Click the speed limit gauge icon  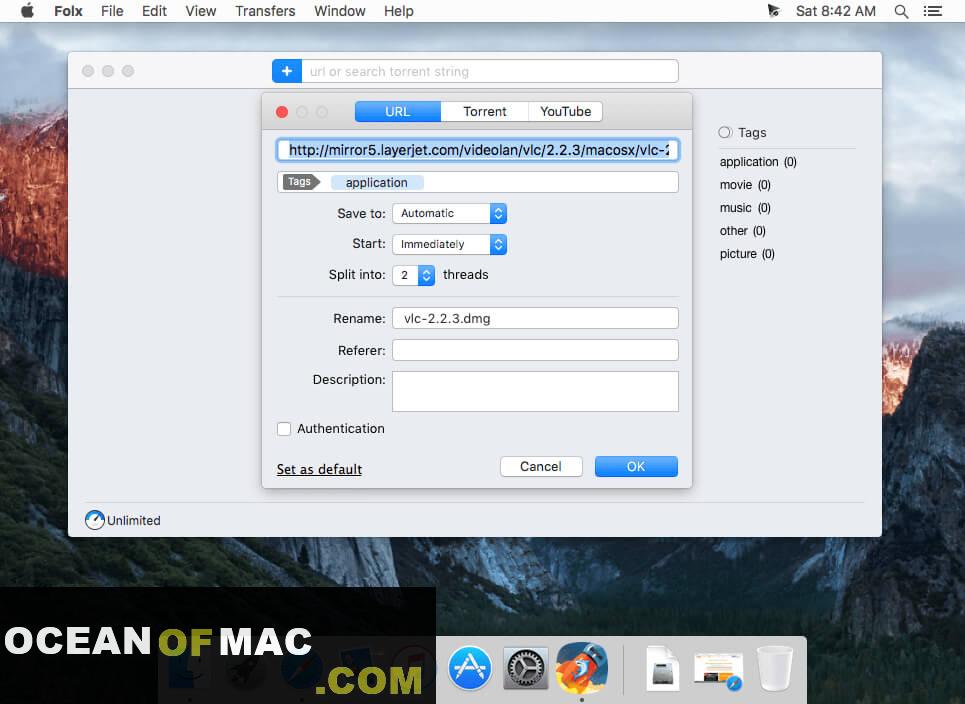point(95,520)
